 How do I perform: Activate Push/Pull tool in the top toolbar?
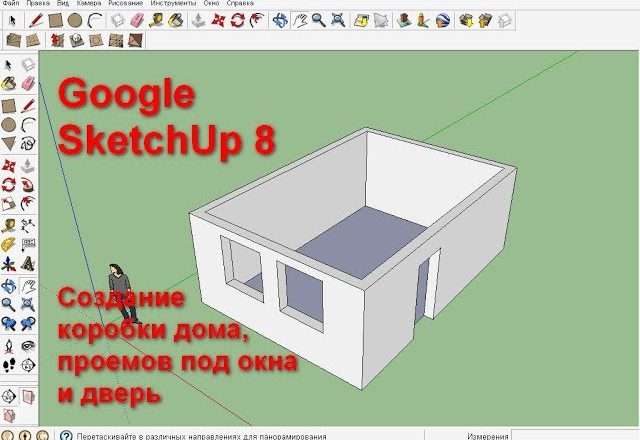(x=198, y=20)
